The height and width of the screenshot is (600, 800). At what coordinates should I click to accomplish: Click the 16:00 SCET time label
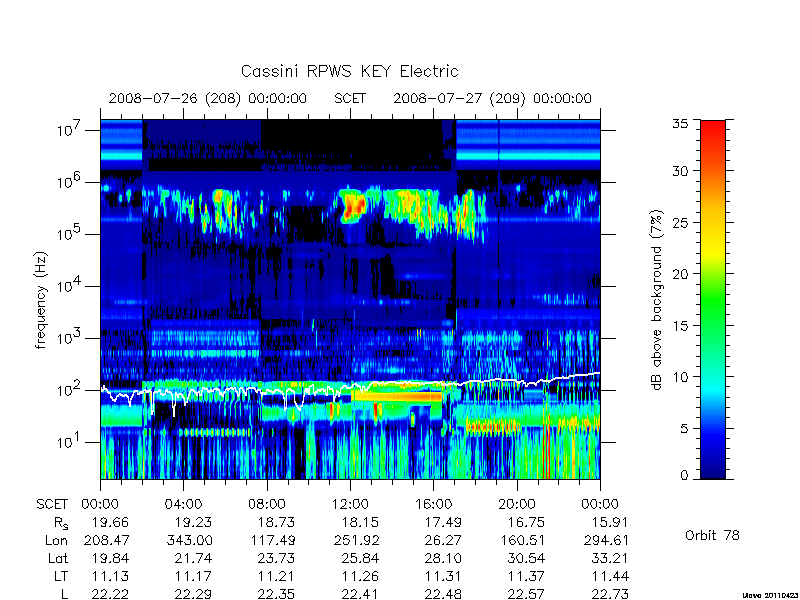(x=434, y=505)
